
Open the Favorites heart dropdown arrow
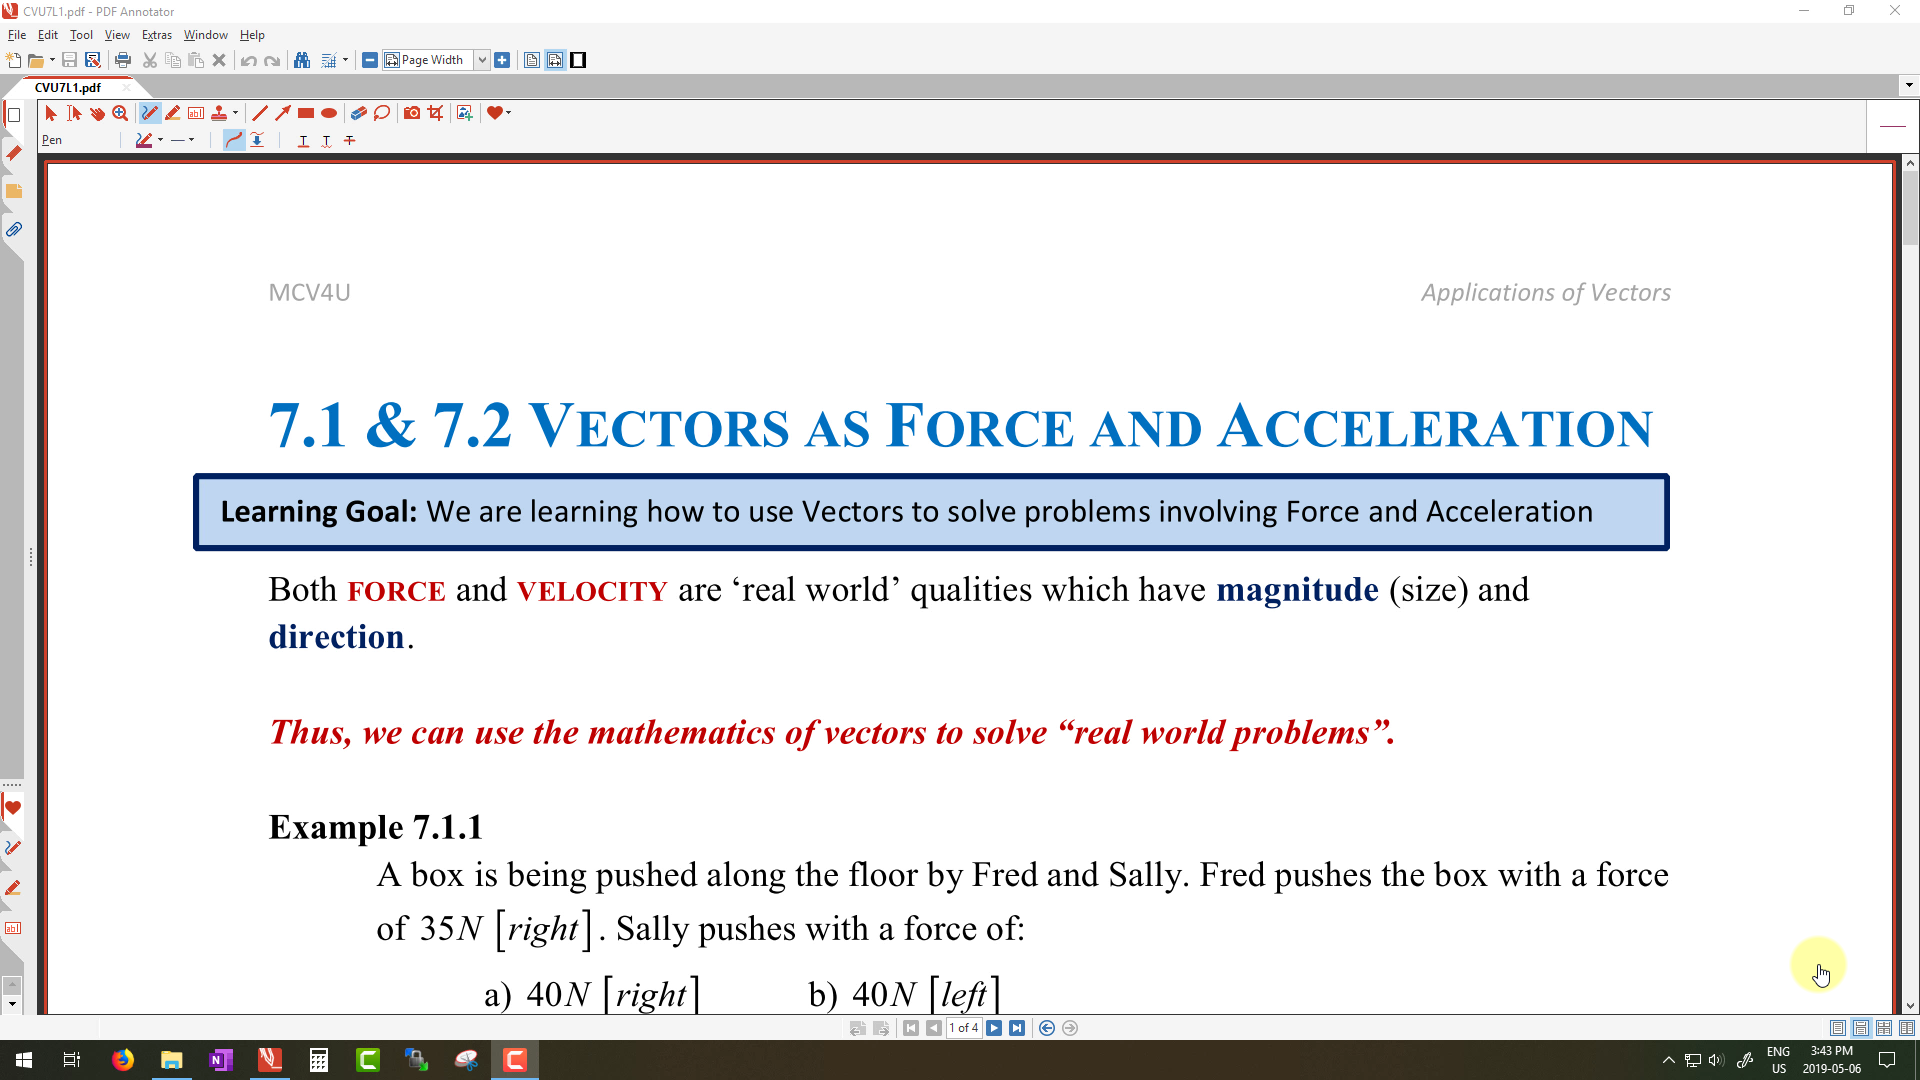[x=509, y=113]
